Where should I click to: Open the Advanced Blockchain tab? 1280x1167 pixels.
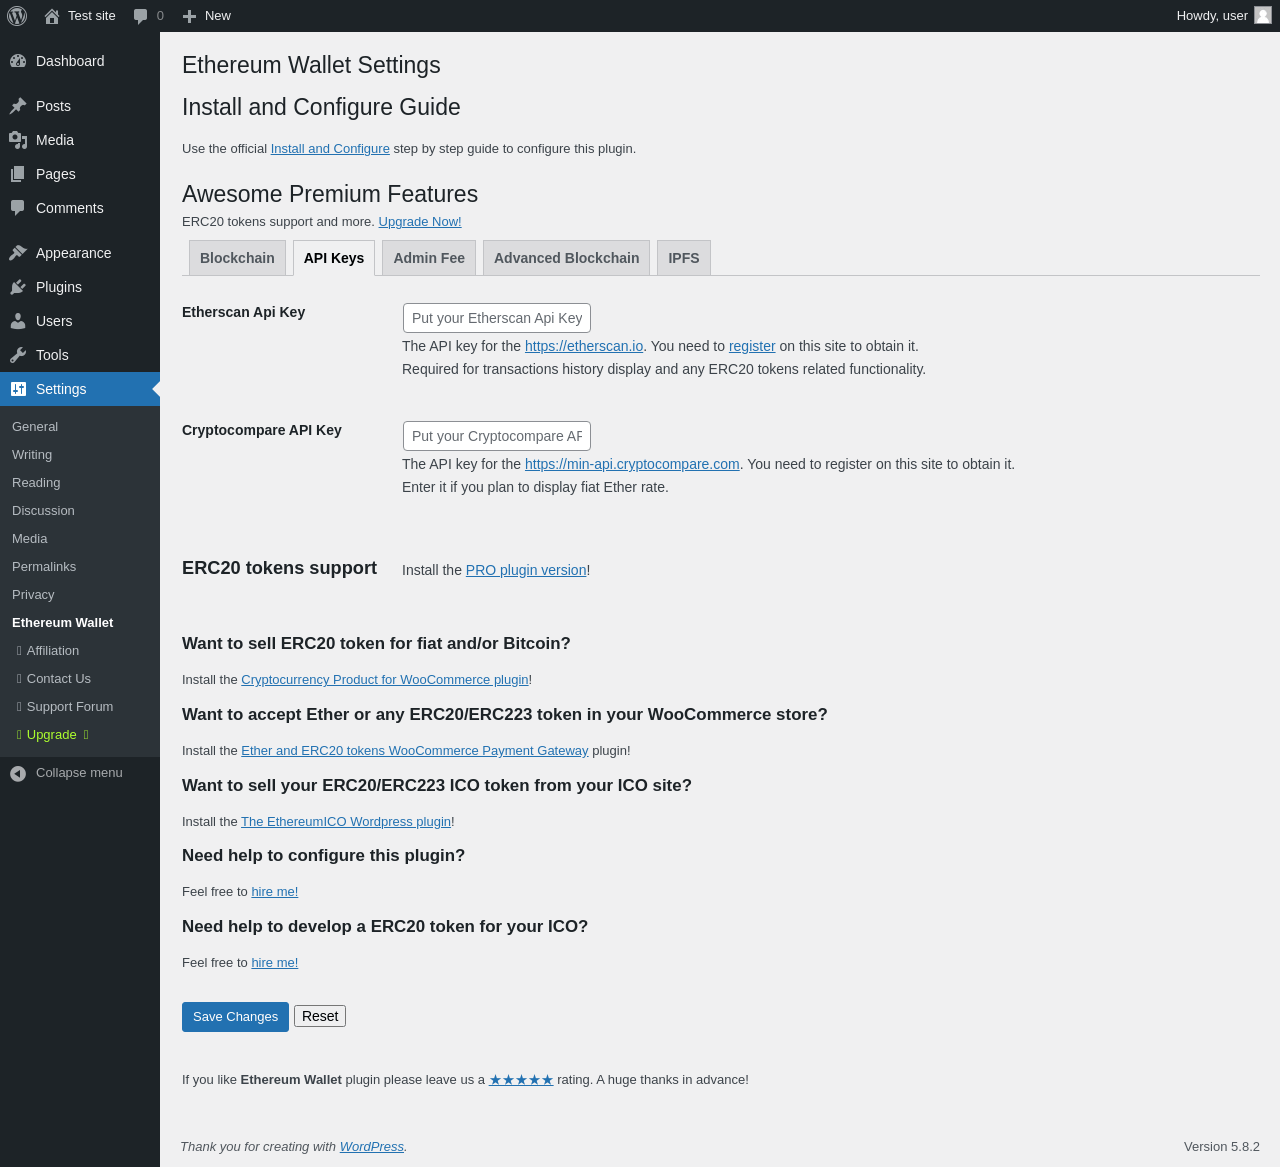tap(566, 258)
